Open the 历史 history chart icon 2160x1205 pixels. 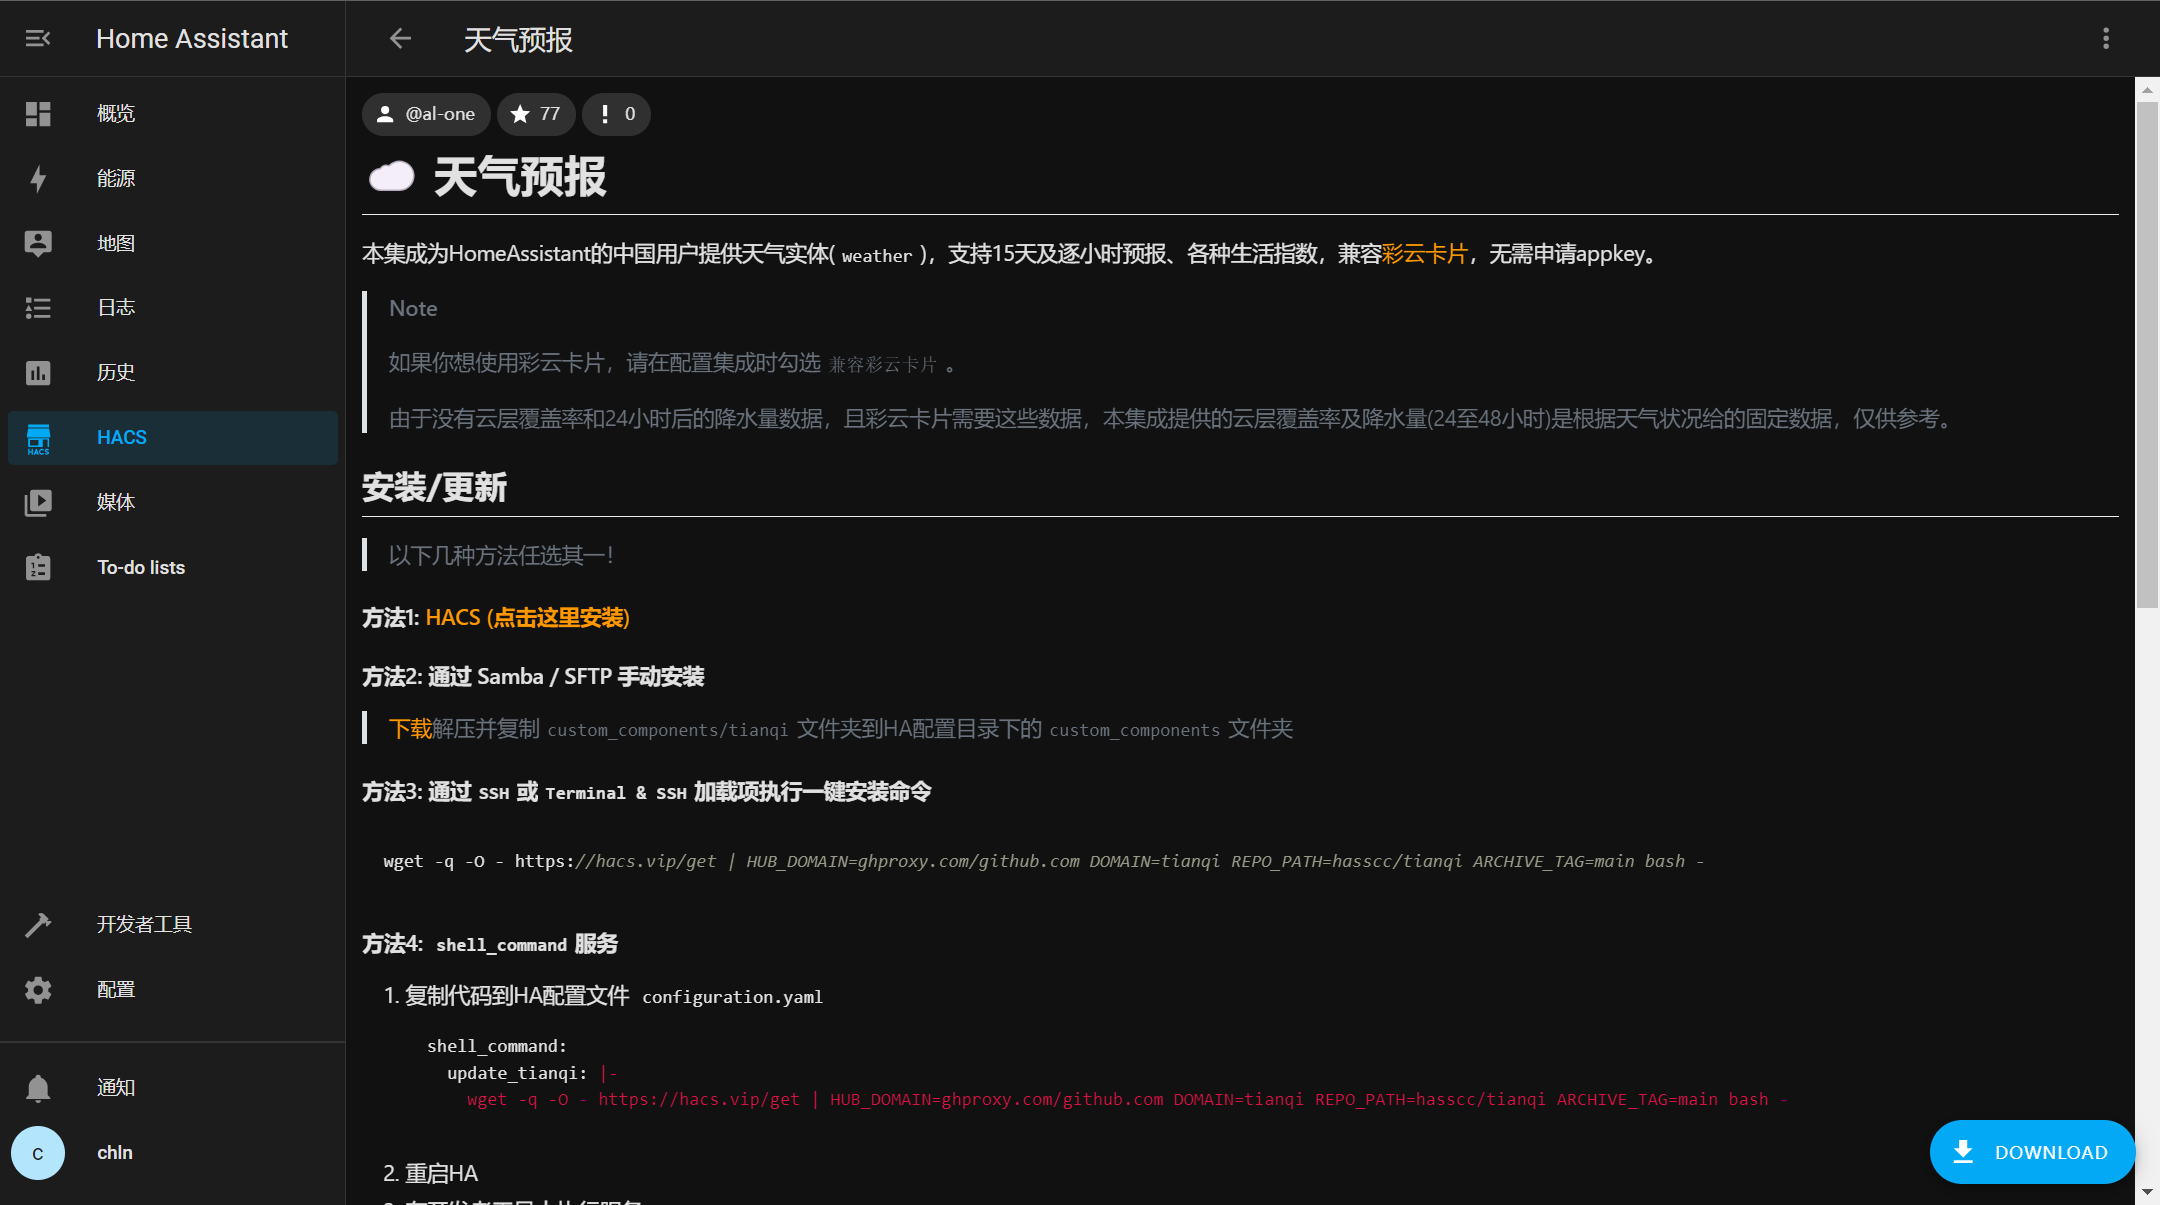38,373
